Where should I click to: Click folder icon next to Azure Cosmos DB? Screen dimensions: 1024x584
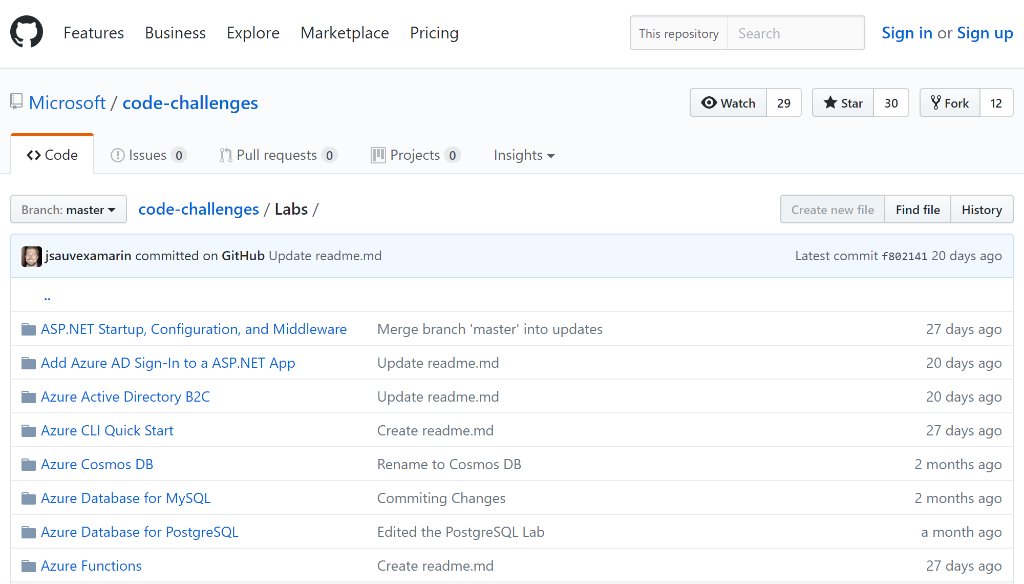(x=28, y=464)
